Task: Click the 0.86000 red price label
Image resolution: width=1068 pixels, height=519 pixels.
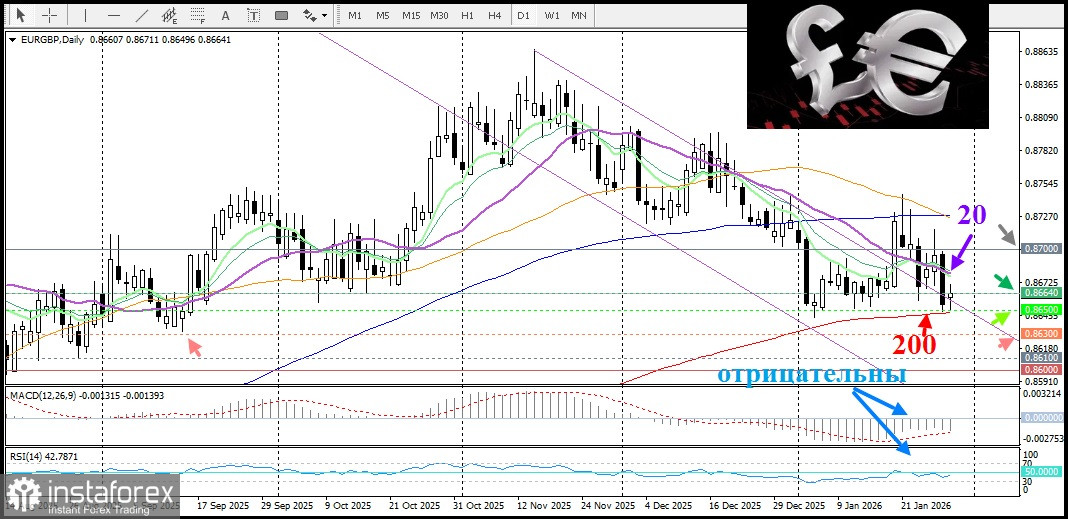Action: pyautogui.click(x=1042, y=369)
